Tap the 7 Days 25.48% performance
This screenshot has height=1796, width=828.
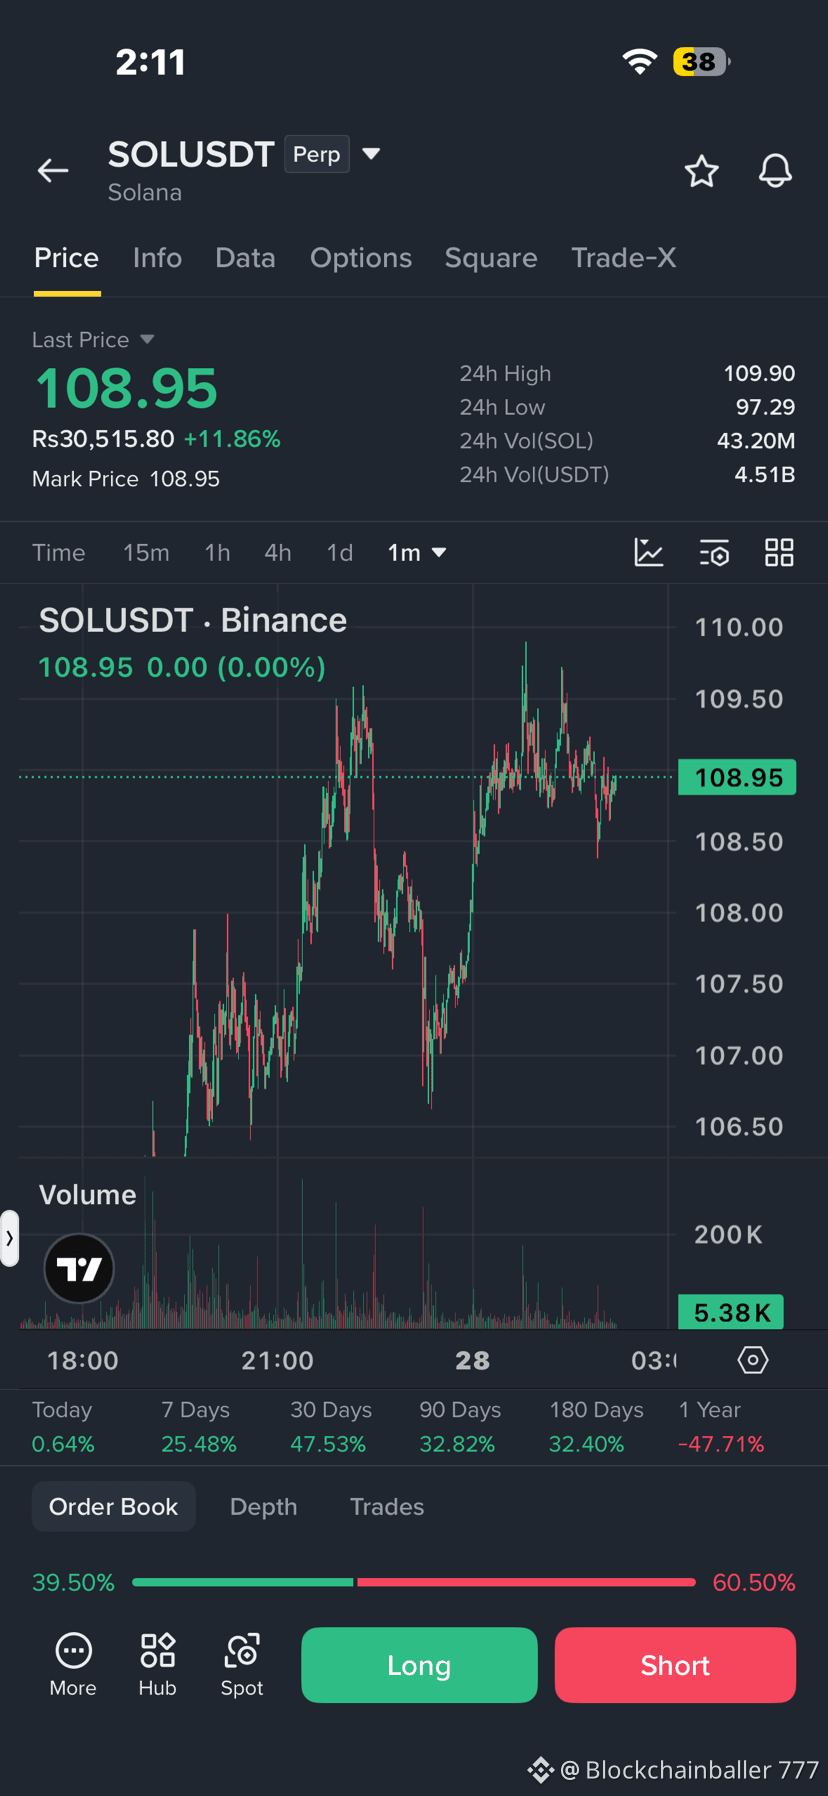click(x=199, y=1427)
